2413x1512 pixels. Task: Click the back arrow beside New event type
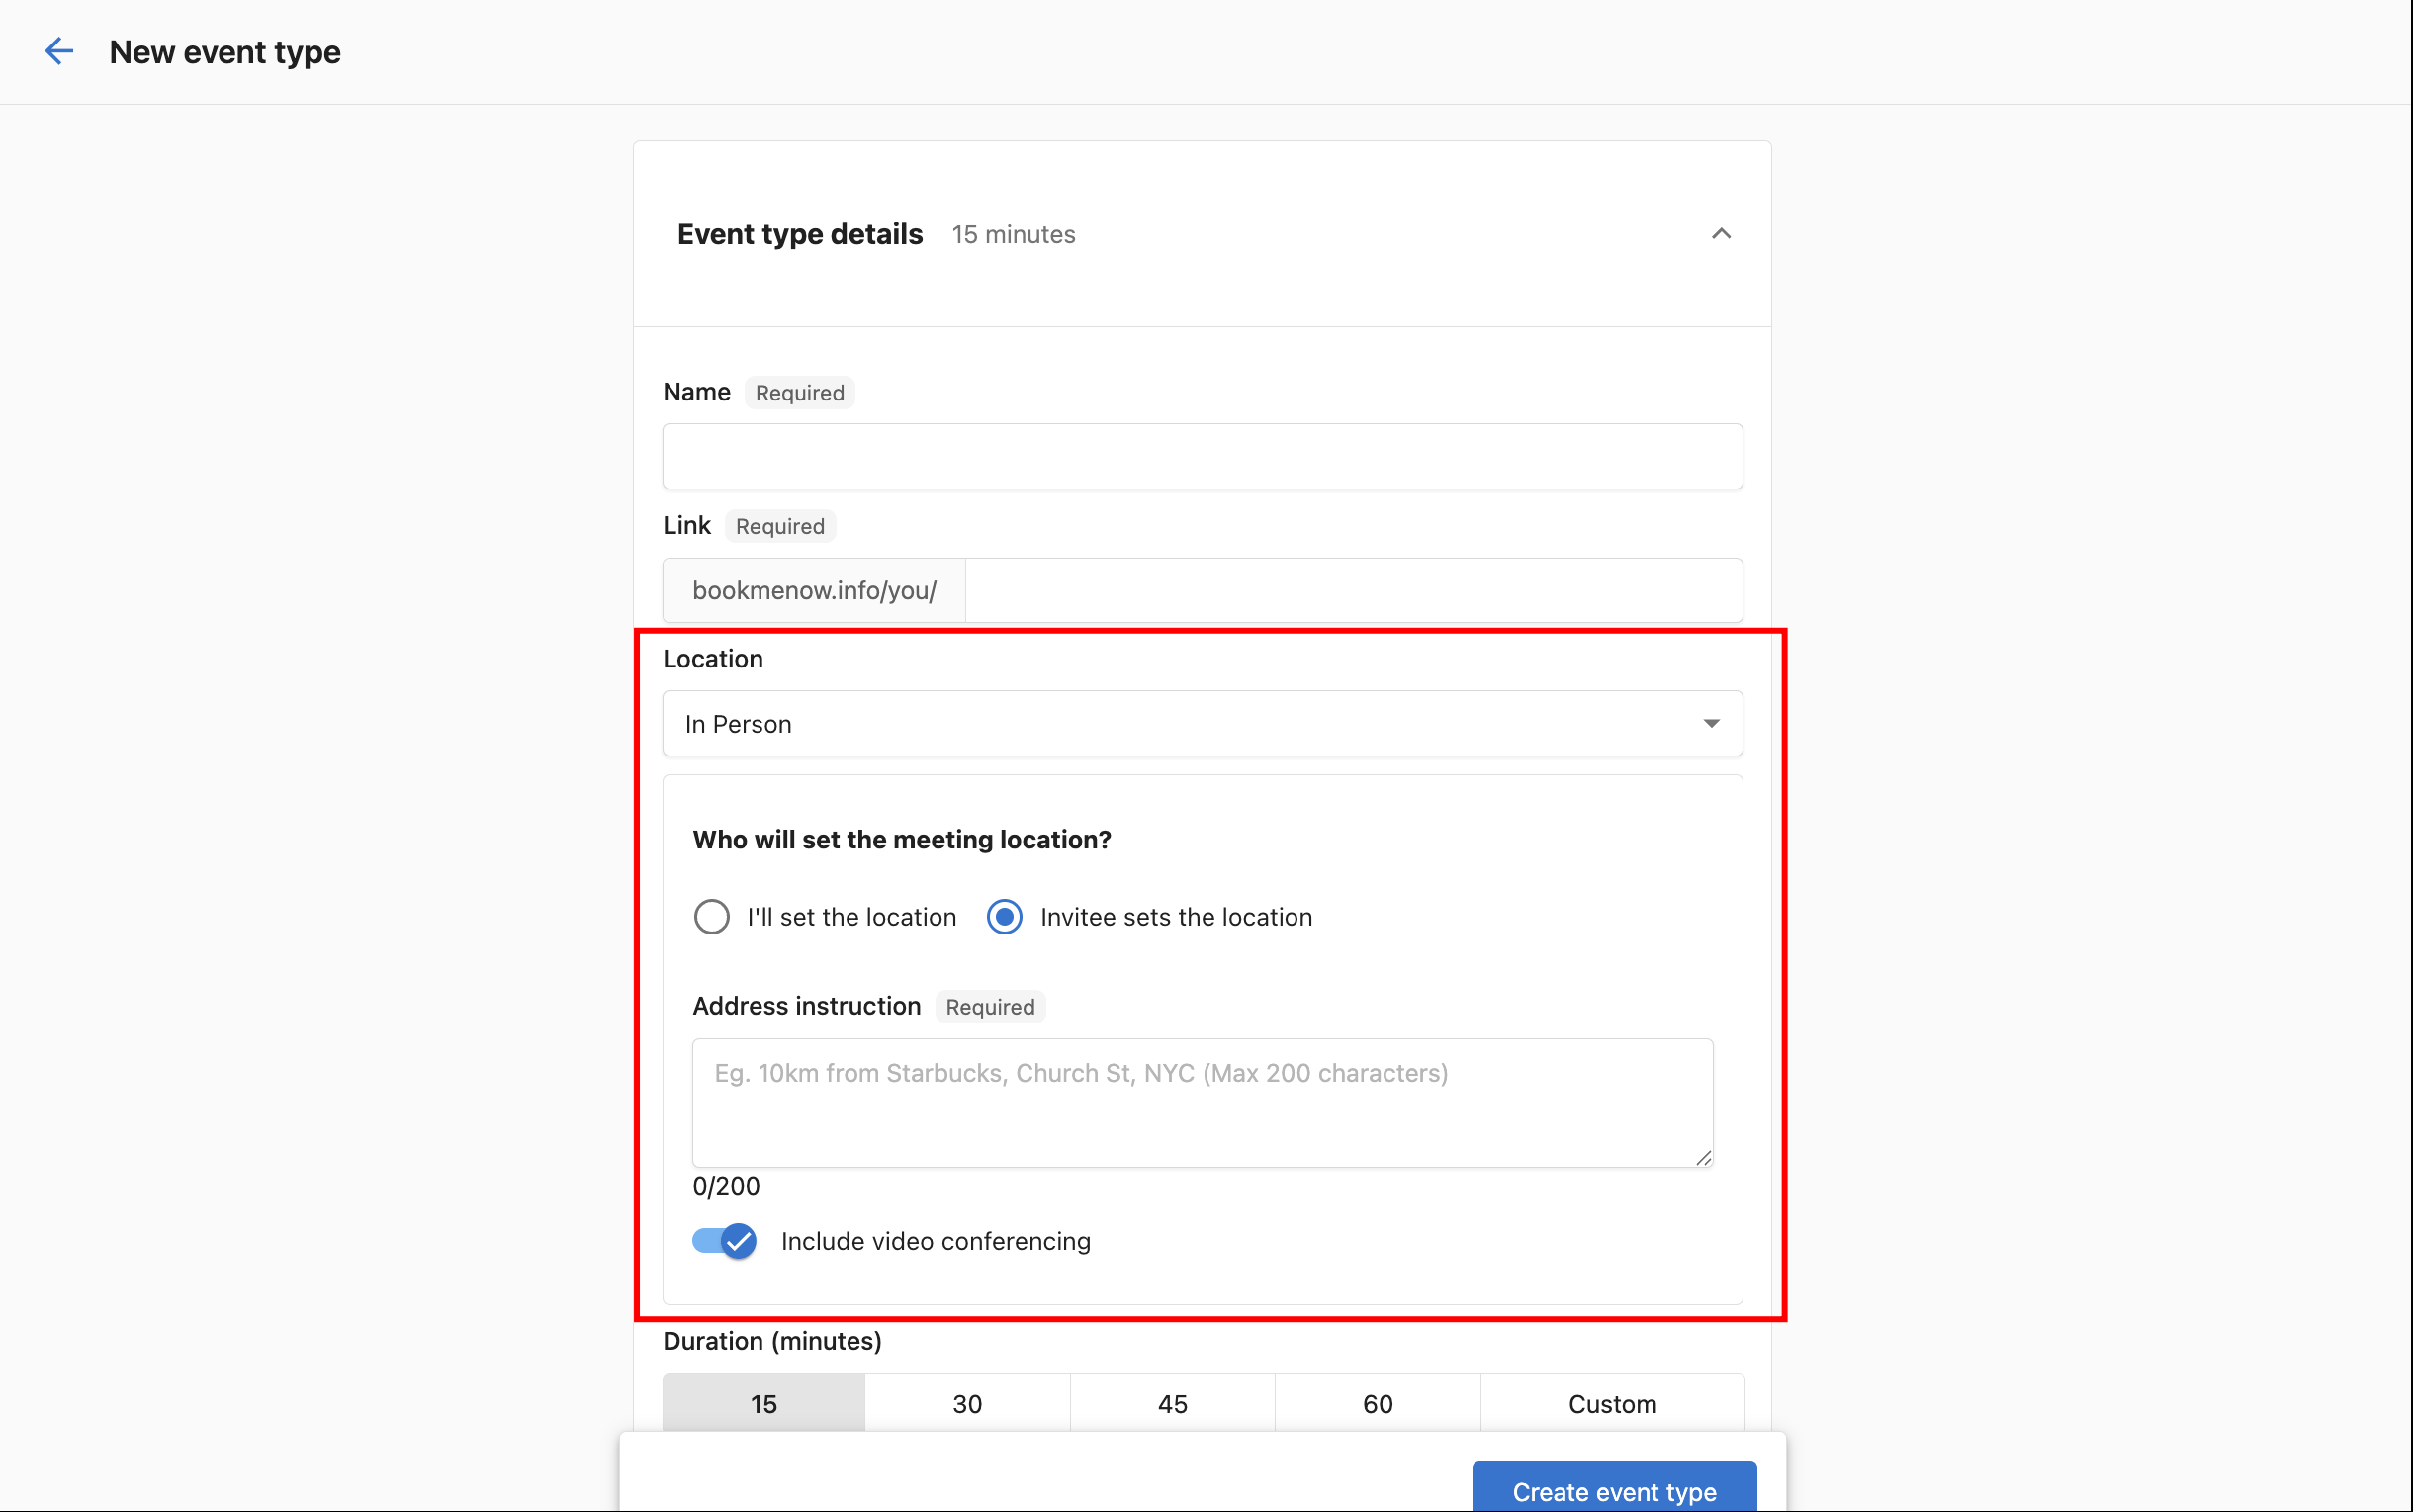click(59, 51)
